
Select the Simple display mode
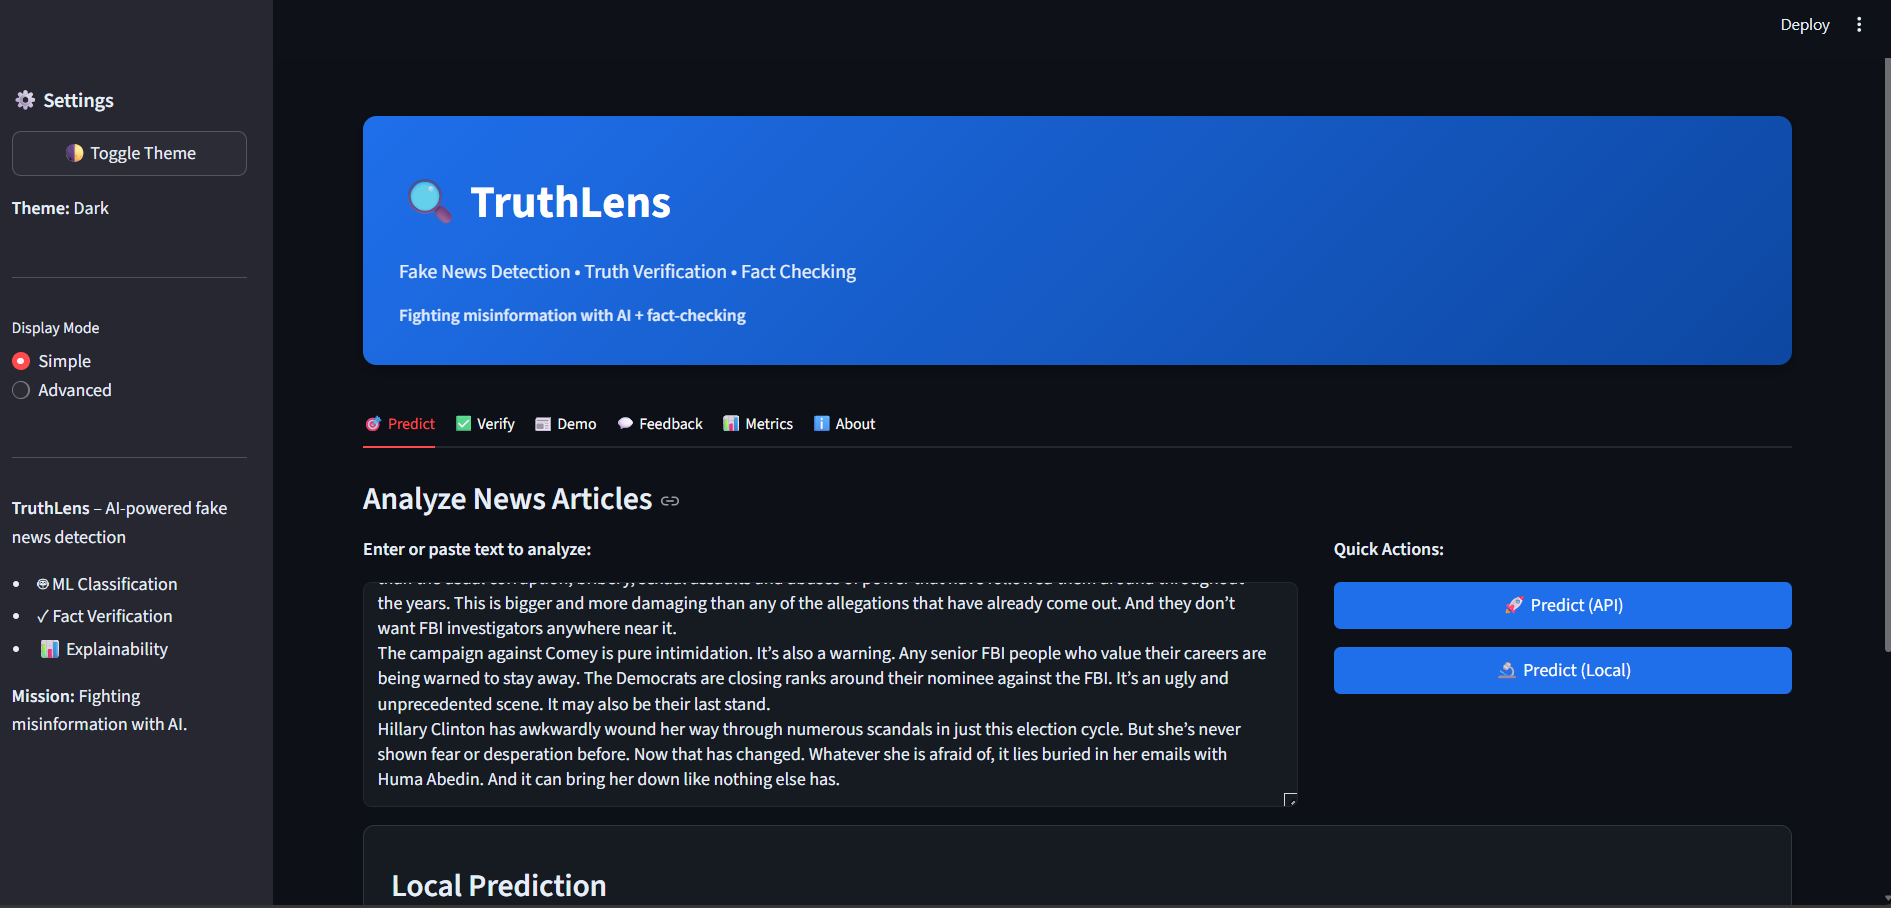21,361
